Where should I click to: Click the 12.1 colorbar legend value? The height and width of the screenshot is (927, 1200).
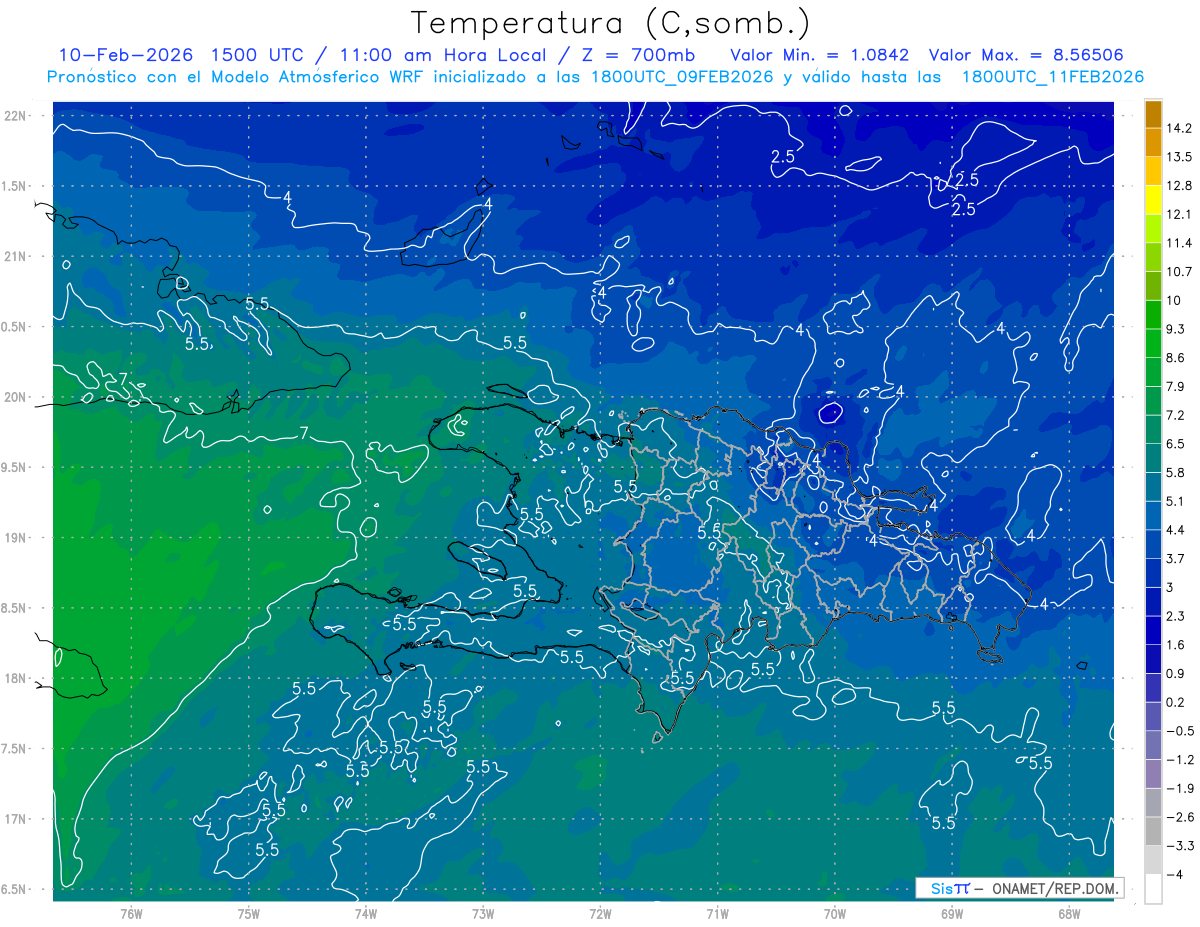click(x=1180, y=214)
